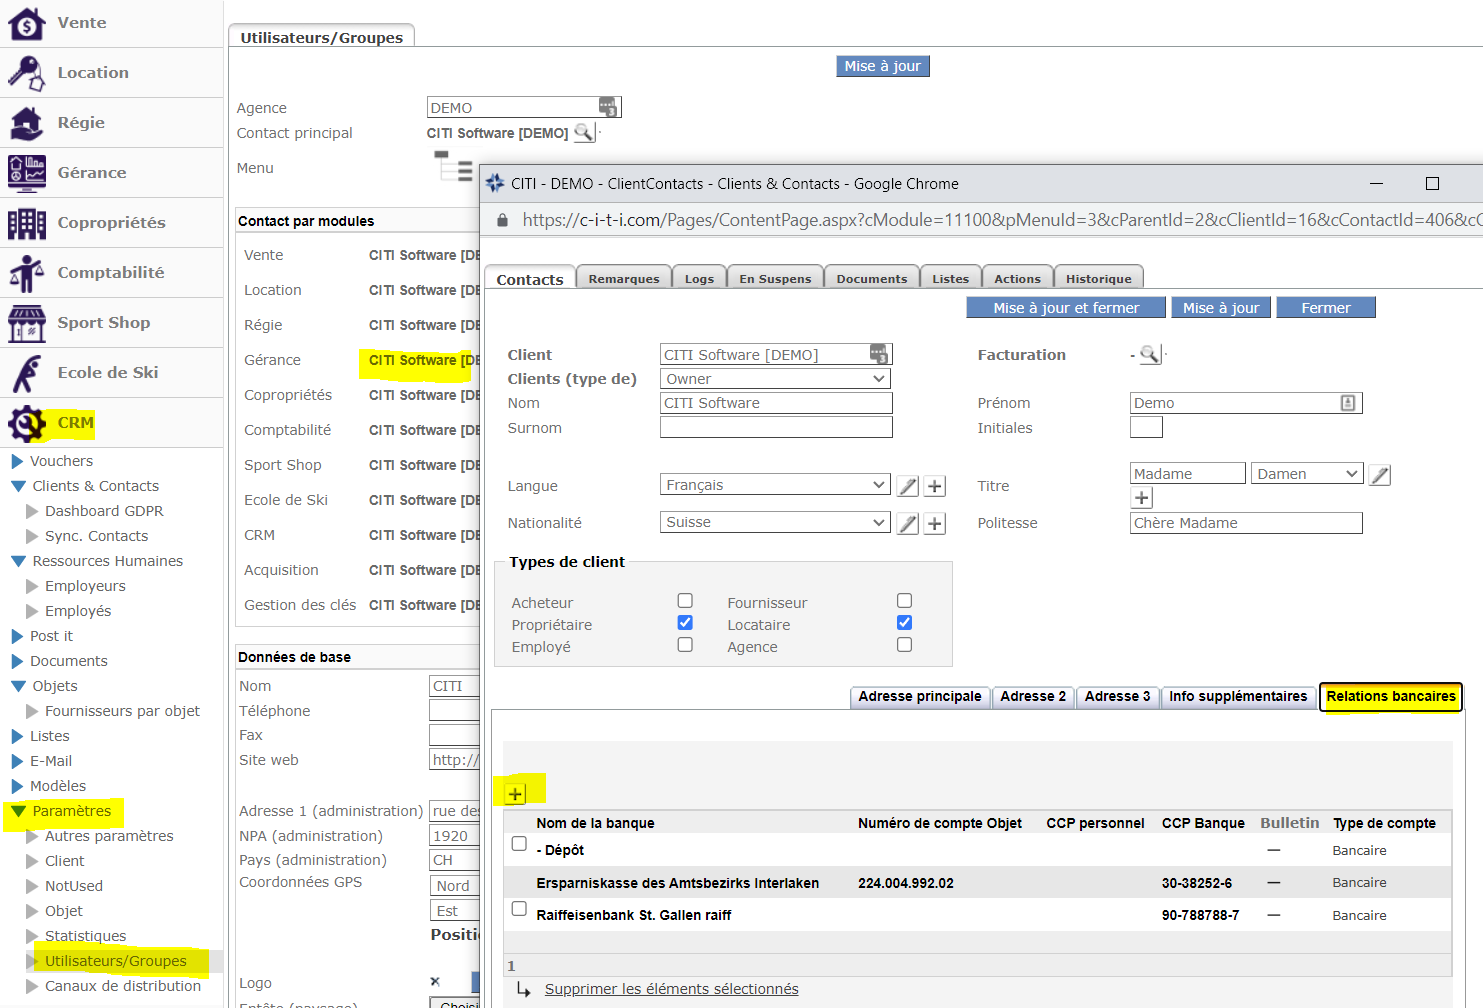Open the Location module keys icon
The image size is (1483, 1008).
coord(27,72)
